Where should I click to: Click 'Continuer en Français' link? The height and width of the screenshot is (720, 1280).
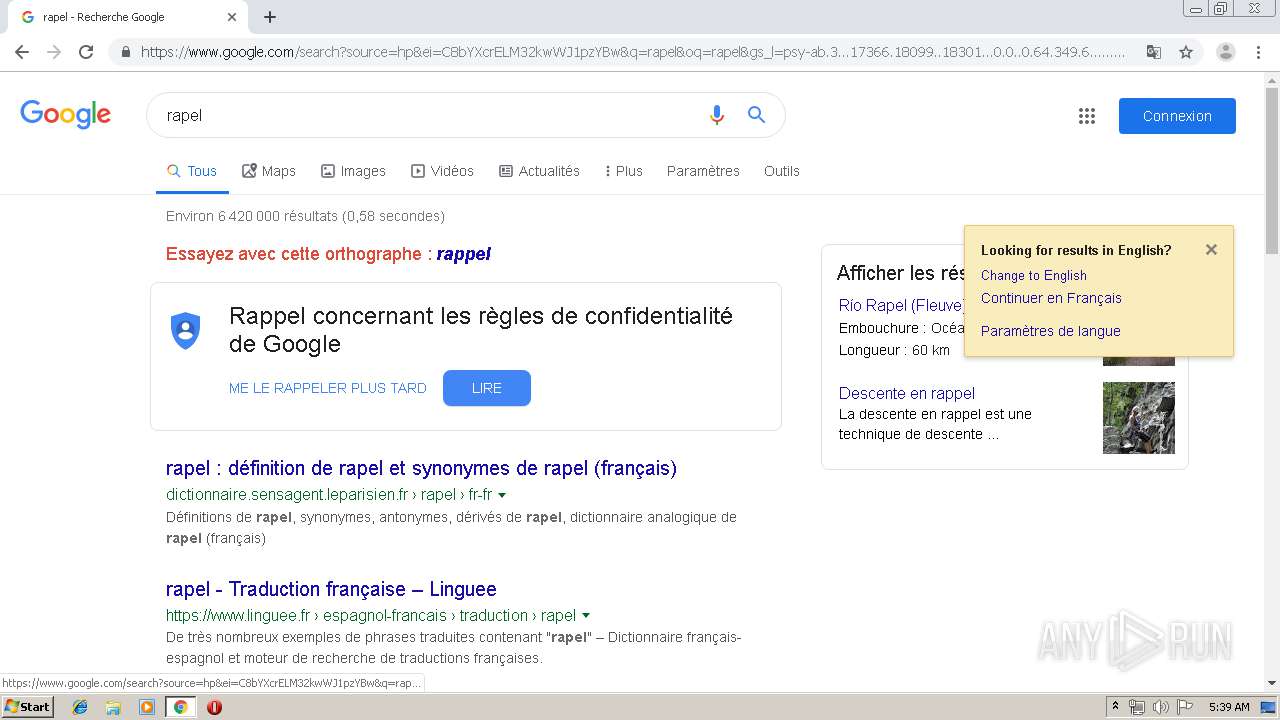[x=1051, y=298]
